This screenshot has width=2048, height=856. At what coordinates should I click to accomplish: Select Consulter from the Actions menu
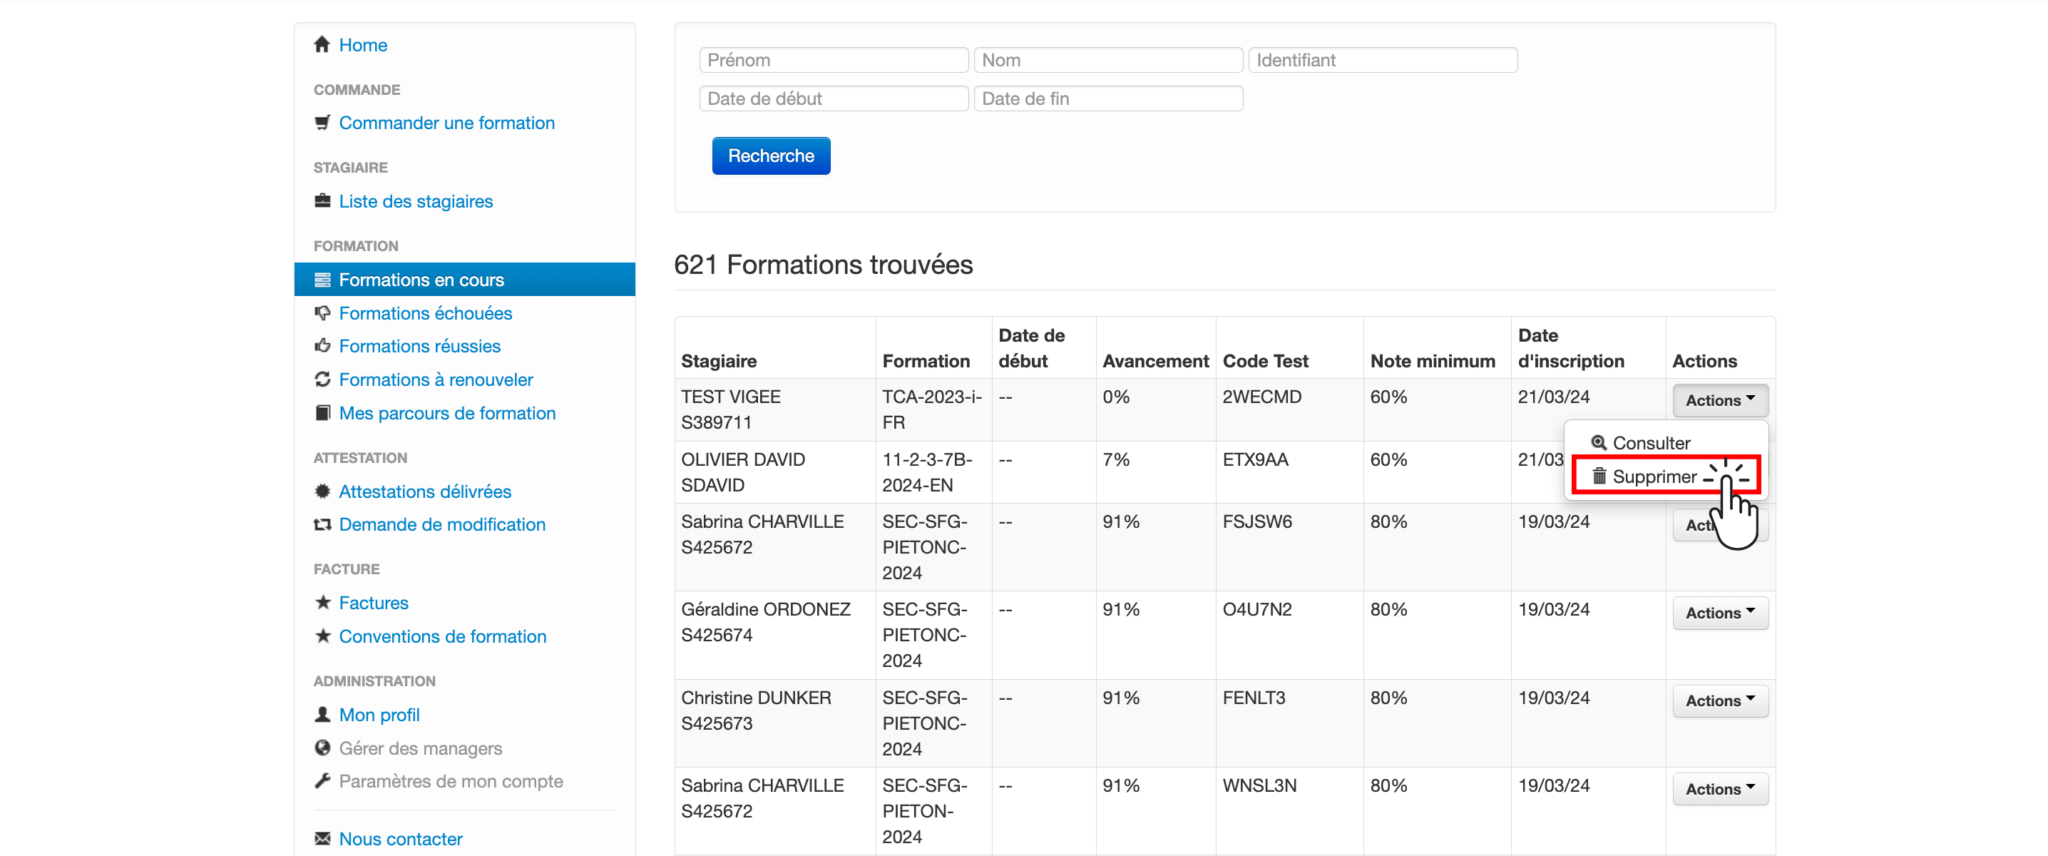[x=1650, y=443]
